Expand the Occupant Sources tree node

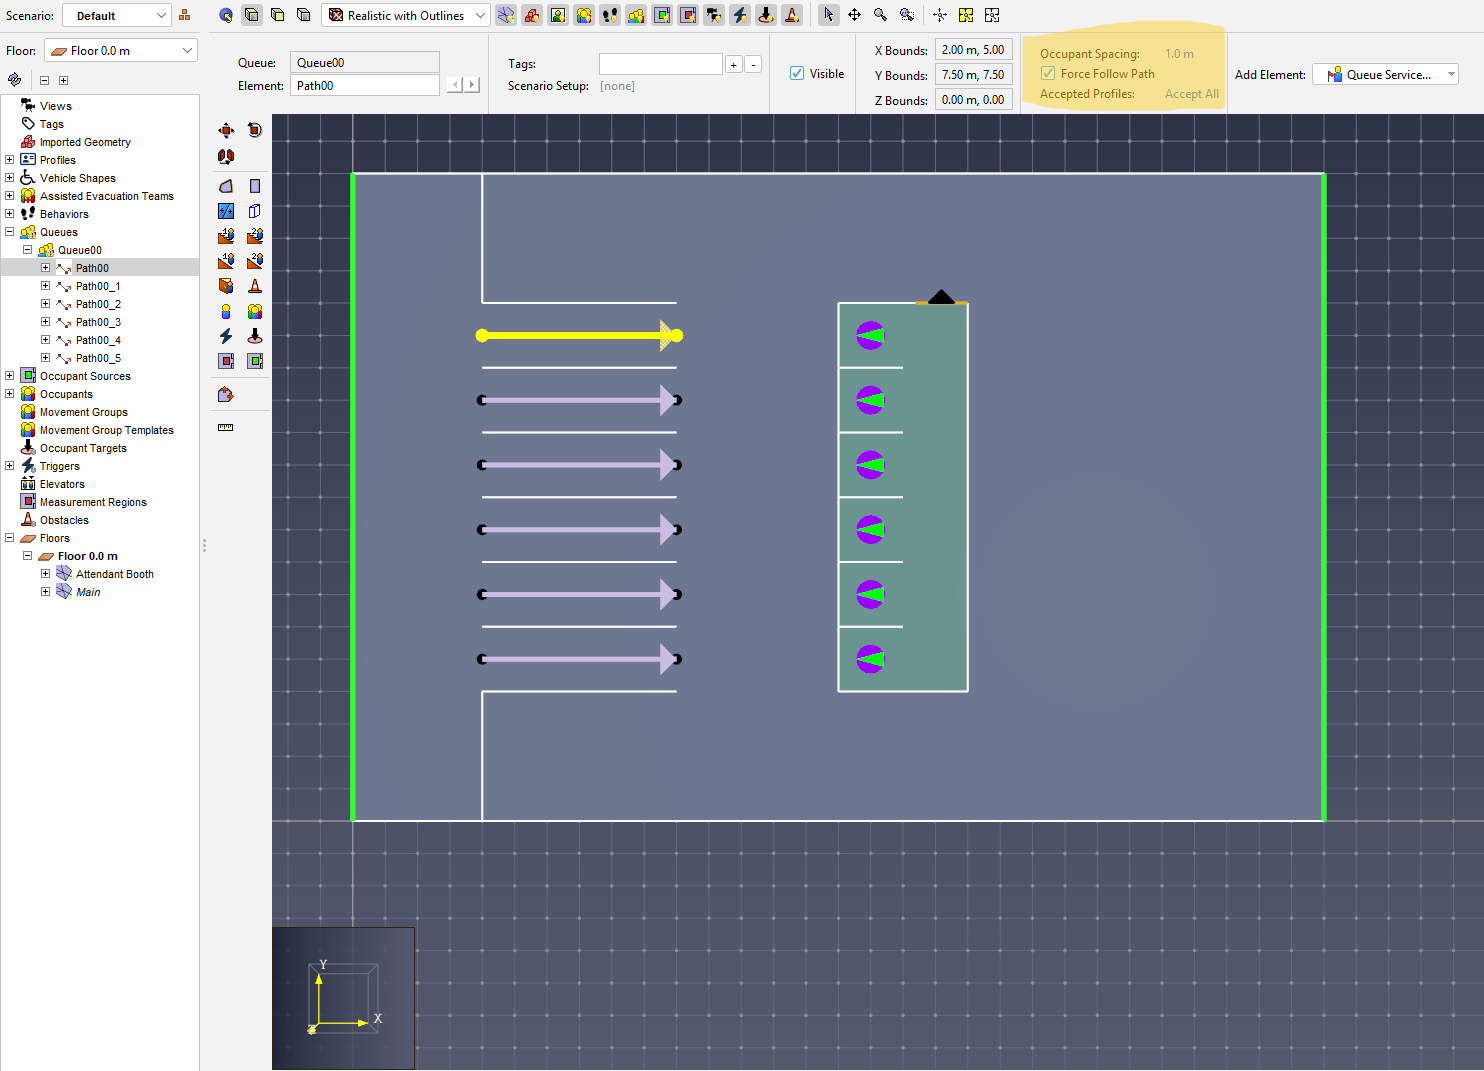tap(9, 376)
